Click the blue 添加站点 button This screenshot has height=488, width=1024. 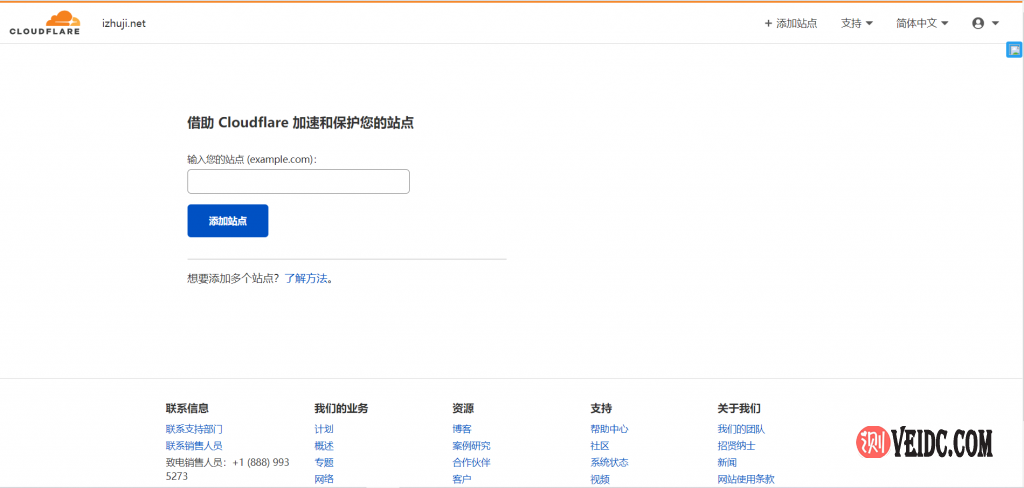point(228,221)
